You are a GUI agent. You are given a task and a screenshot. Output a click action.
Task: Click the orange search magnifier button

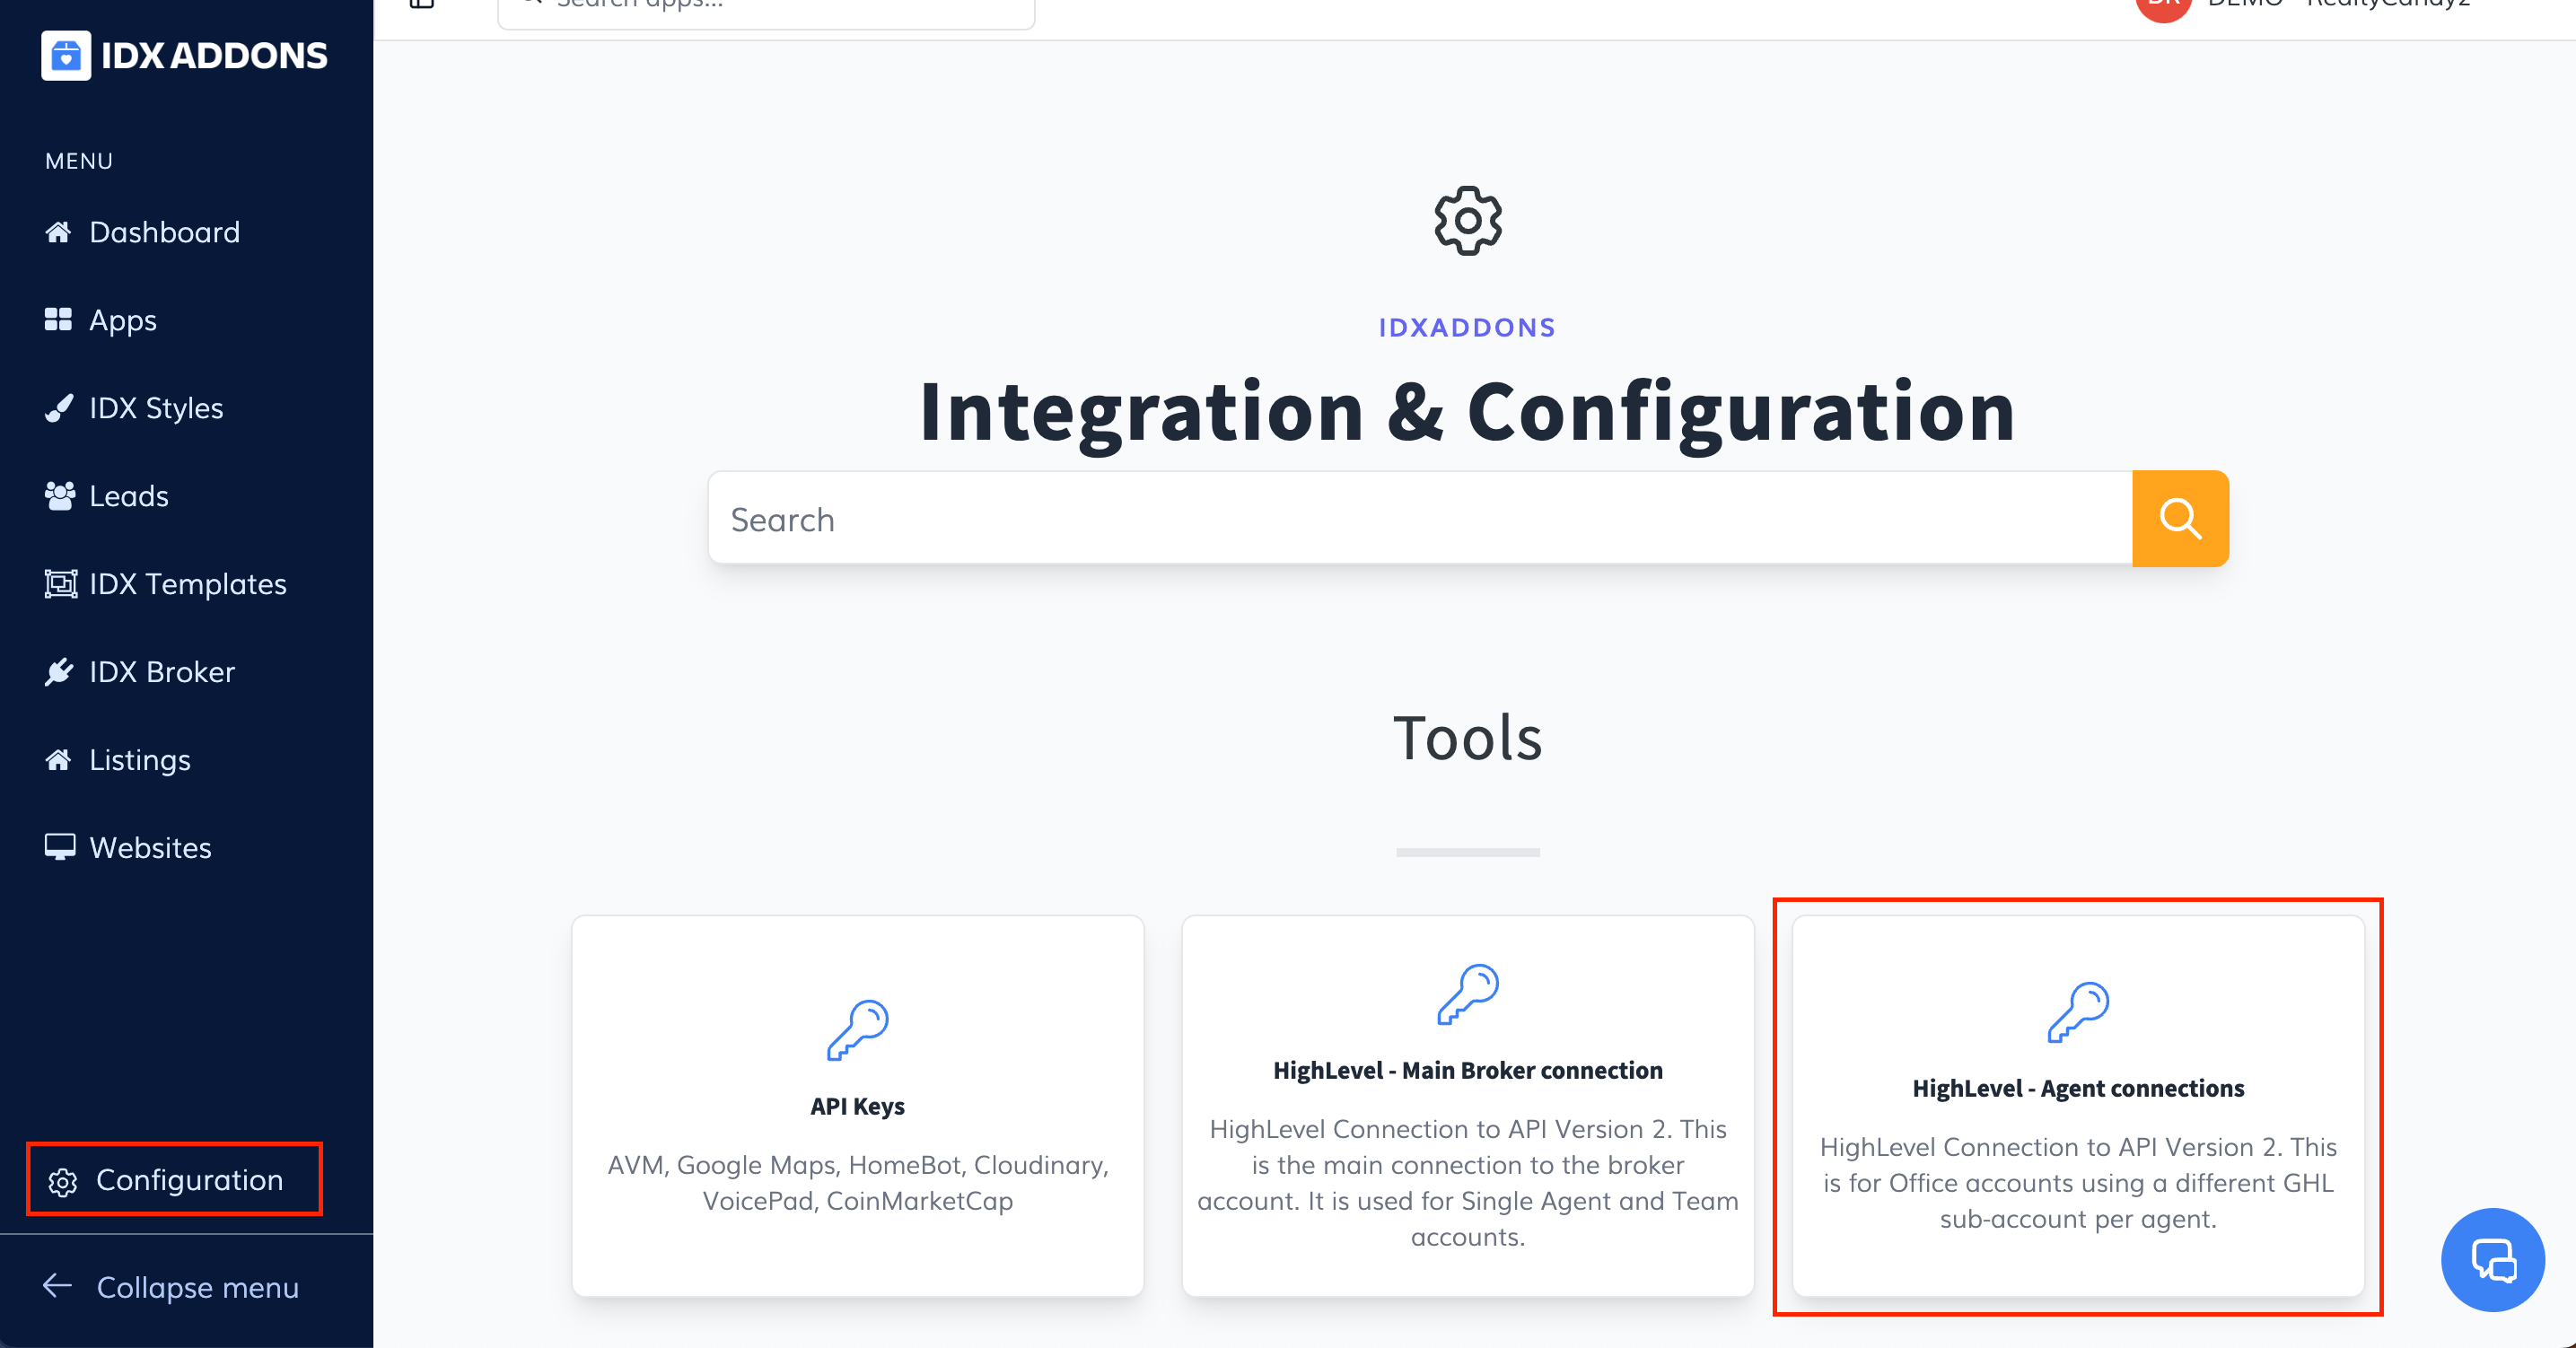click(2180, 519)
